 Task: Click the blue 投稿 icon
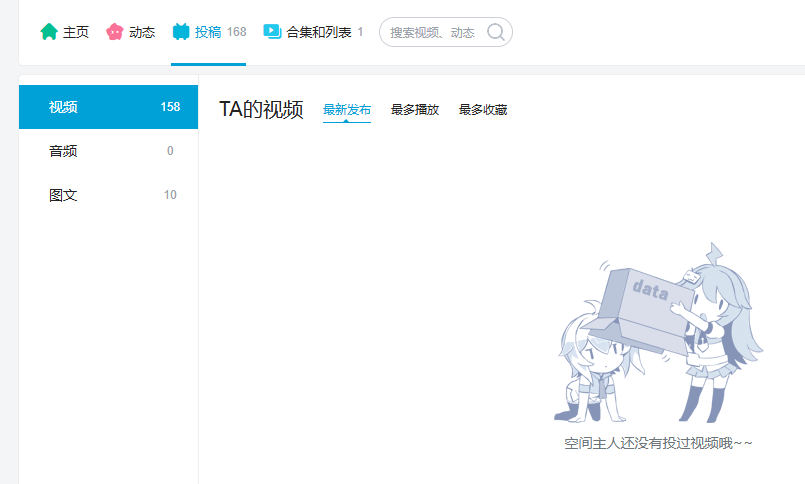[x=181, y=32]
